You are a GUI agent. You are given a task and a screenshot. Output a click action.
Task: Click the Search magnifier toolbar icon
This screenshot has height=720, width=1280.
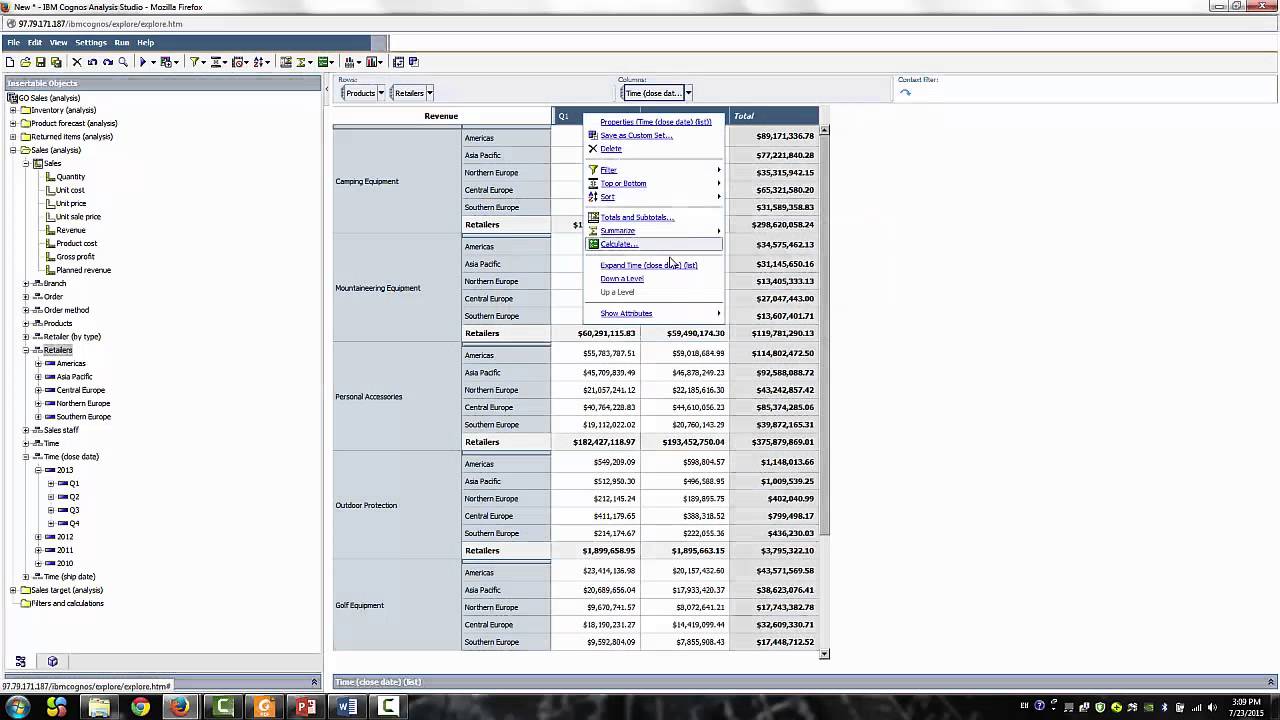[x=123, y=62]
